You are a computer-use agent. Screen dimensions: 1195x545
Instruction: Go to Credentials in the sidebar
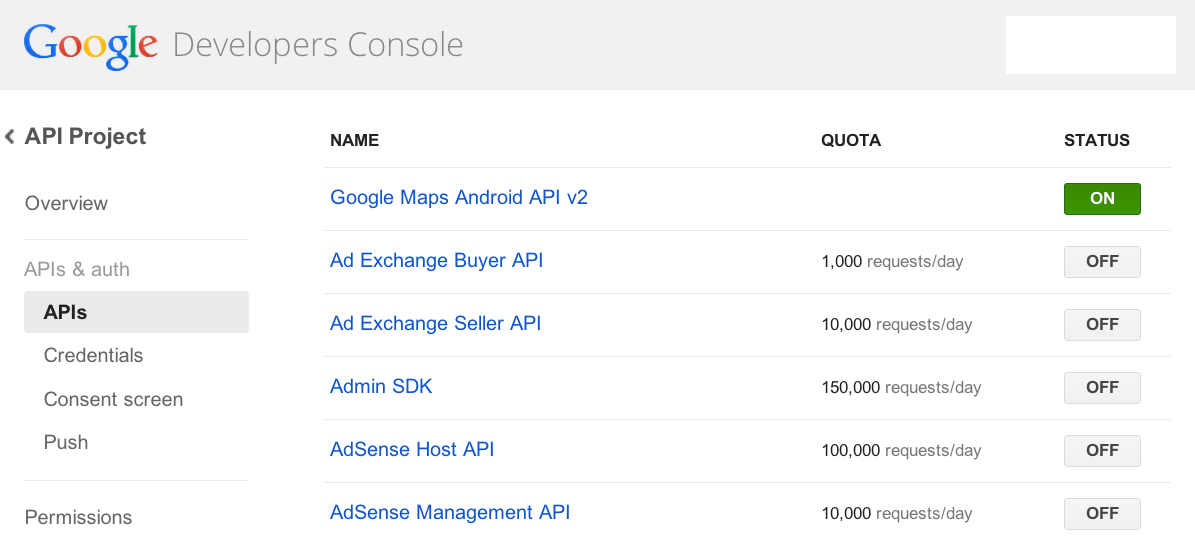coord(93,356)
